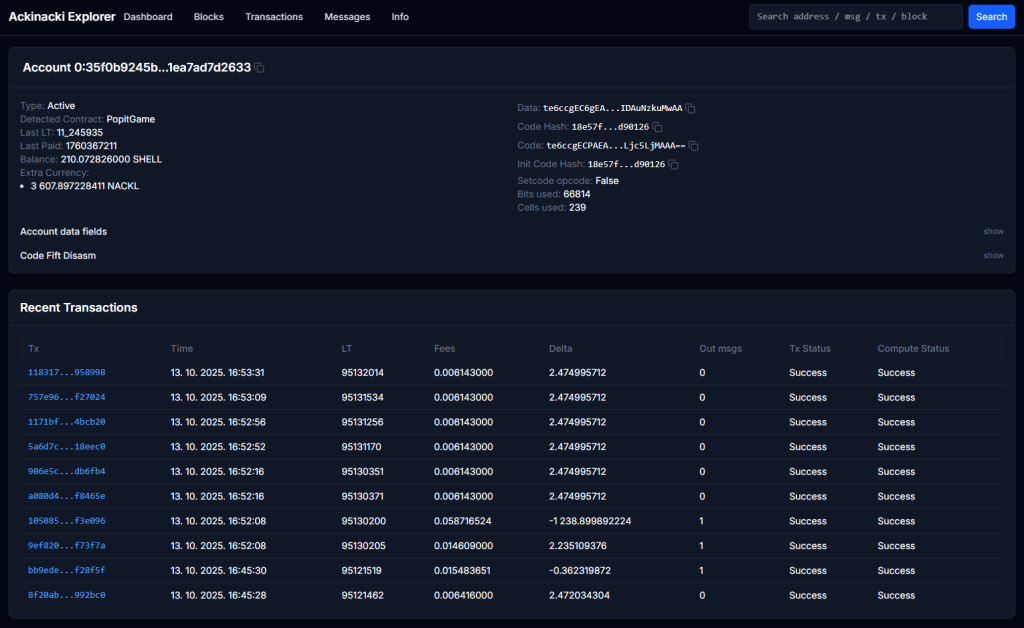Go to the Blocks page
1024x628 pixels.
(x=209, y=17)
